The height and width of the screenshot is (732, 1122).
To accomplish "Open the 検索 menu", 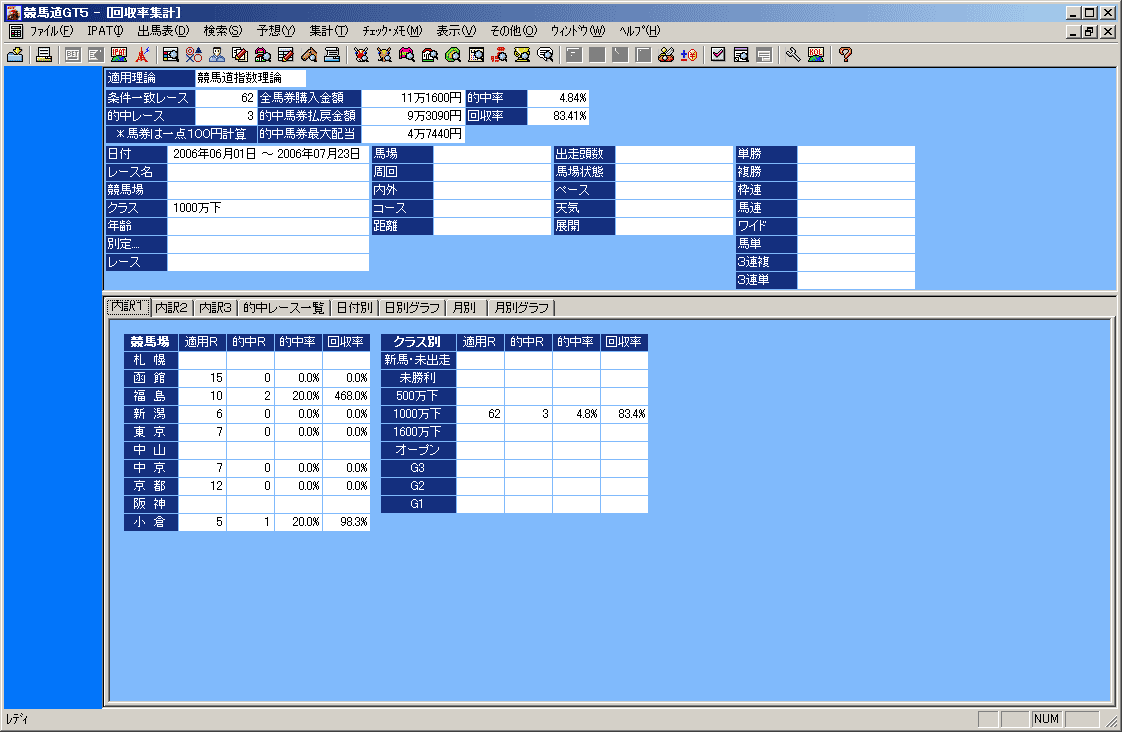I will pos(222,31).
